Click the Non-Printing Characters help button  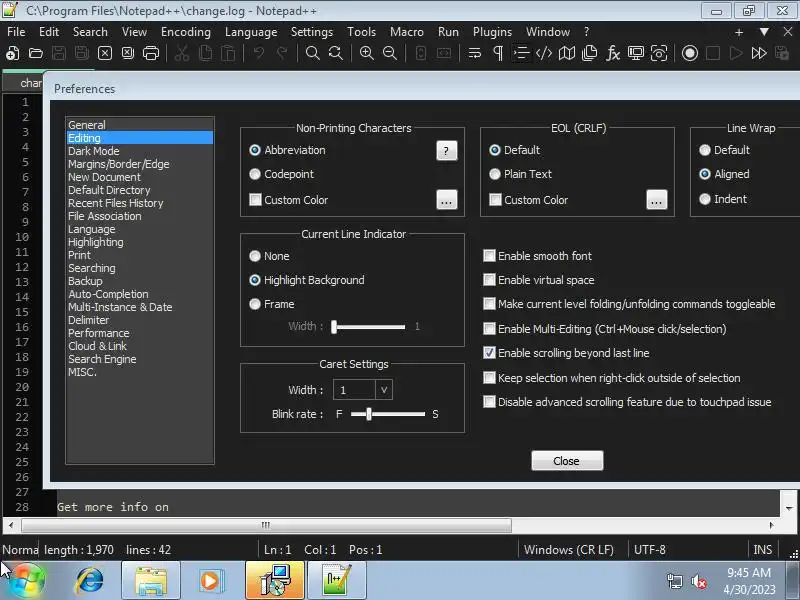(x=446, y=151)
